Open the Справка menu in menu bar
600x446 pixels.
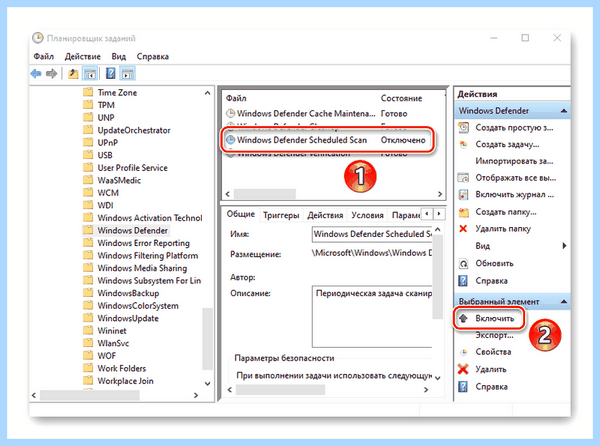pyautogui.click(x=153, y=56)
